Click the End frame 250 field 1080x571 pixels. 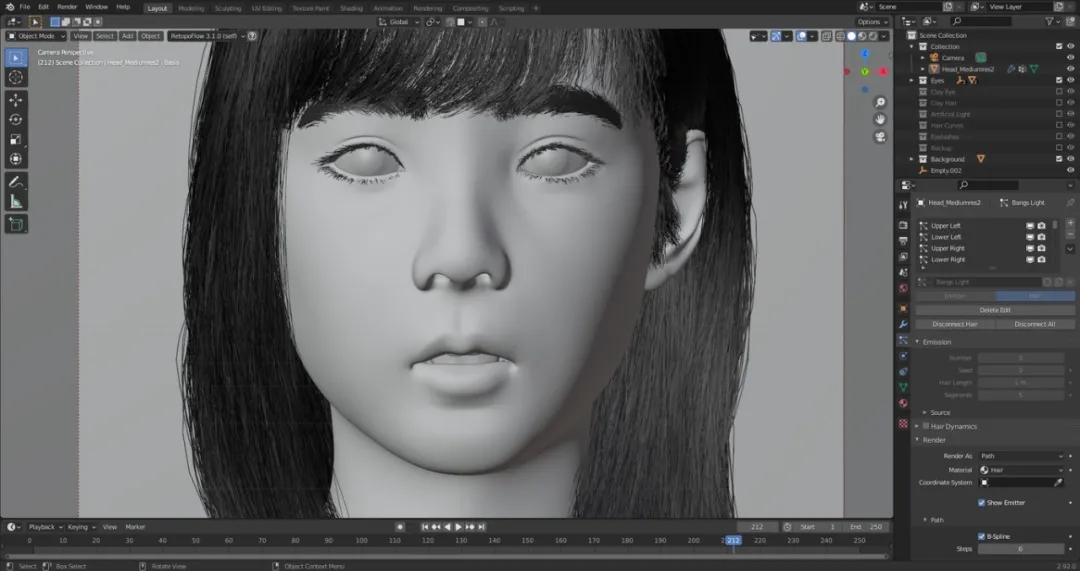point(866,527)
